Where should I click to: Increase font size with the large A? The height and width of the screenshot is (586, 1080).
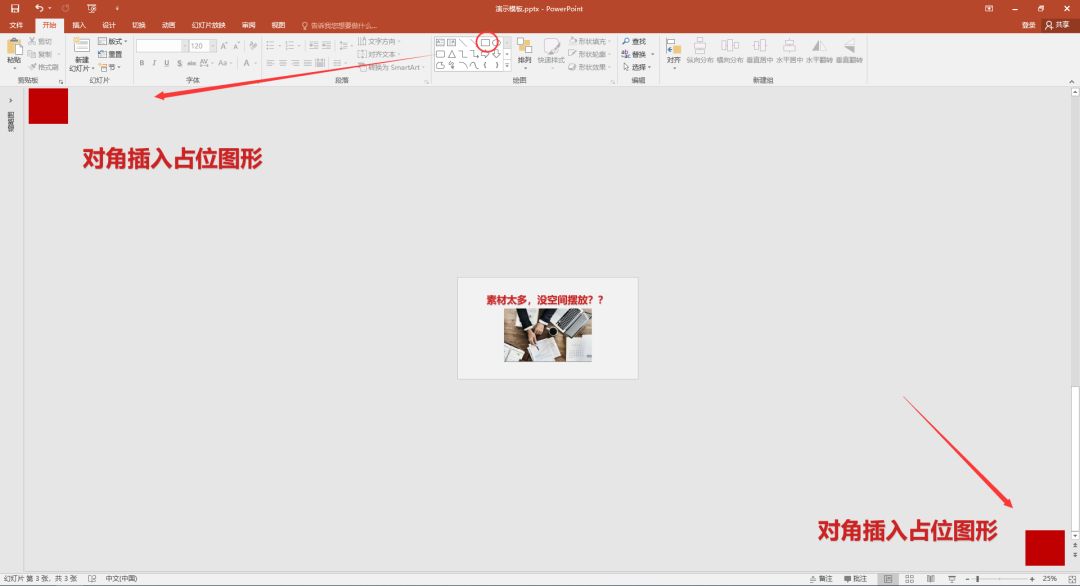click(x=224, y=45)
